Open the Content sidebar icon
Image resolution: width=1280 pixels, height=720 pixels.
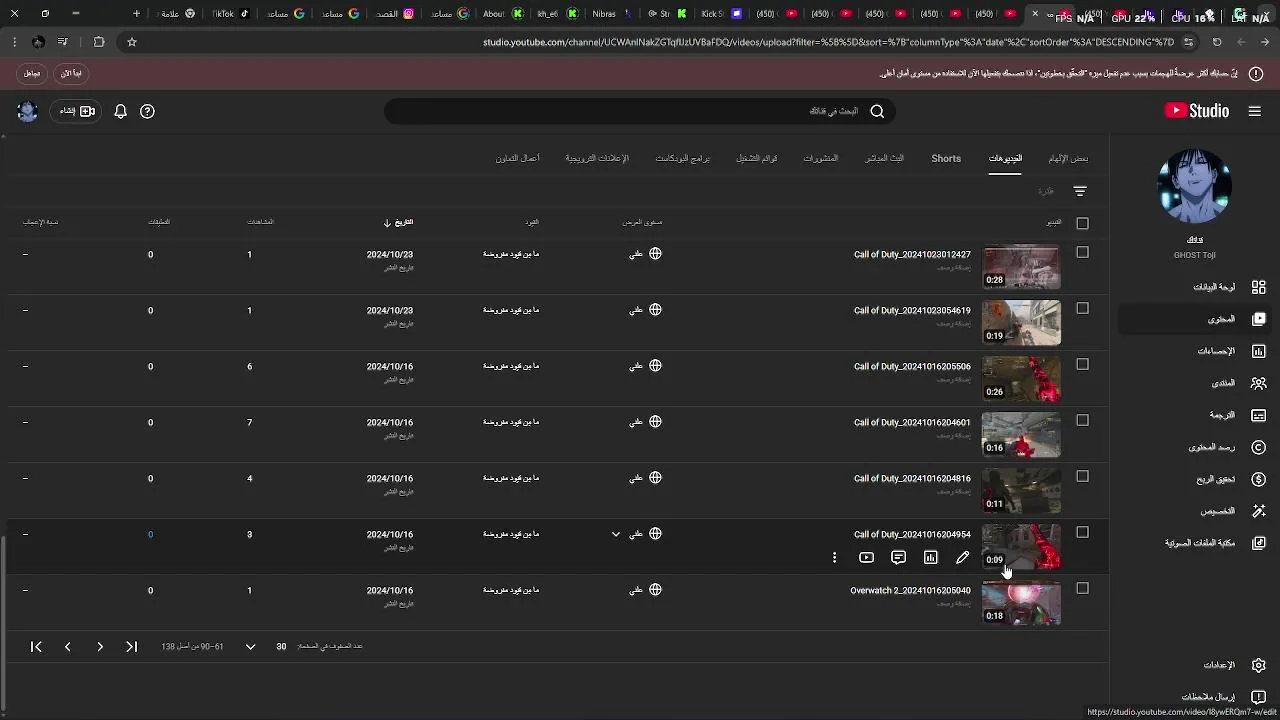coord(1258,319)
